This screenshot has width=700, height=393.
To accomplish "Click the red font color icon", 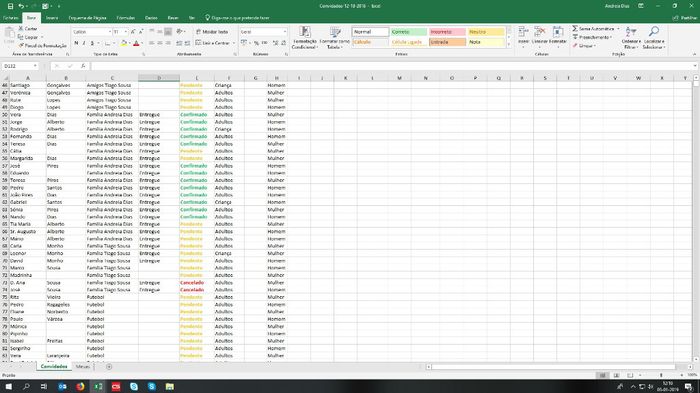I will point(137,43).
